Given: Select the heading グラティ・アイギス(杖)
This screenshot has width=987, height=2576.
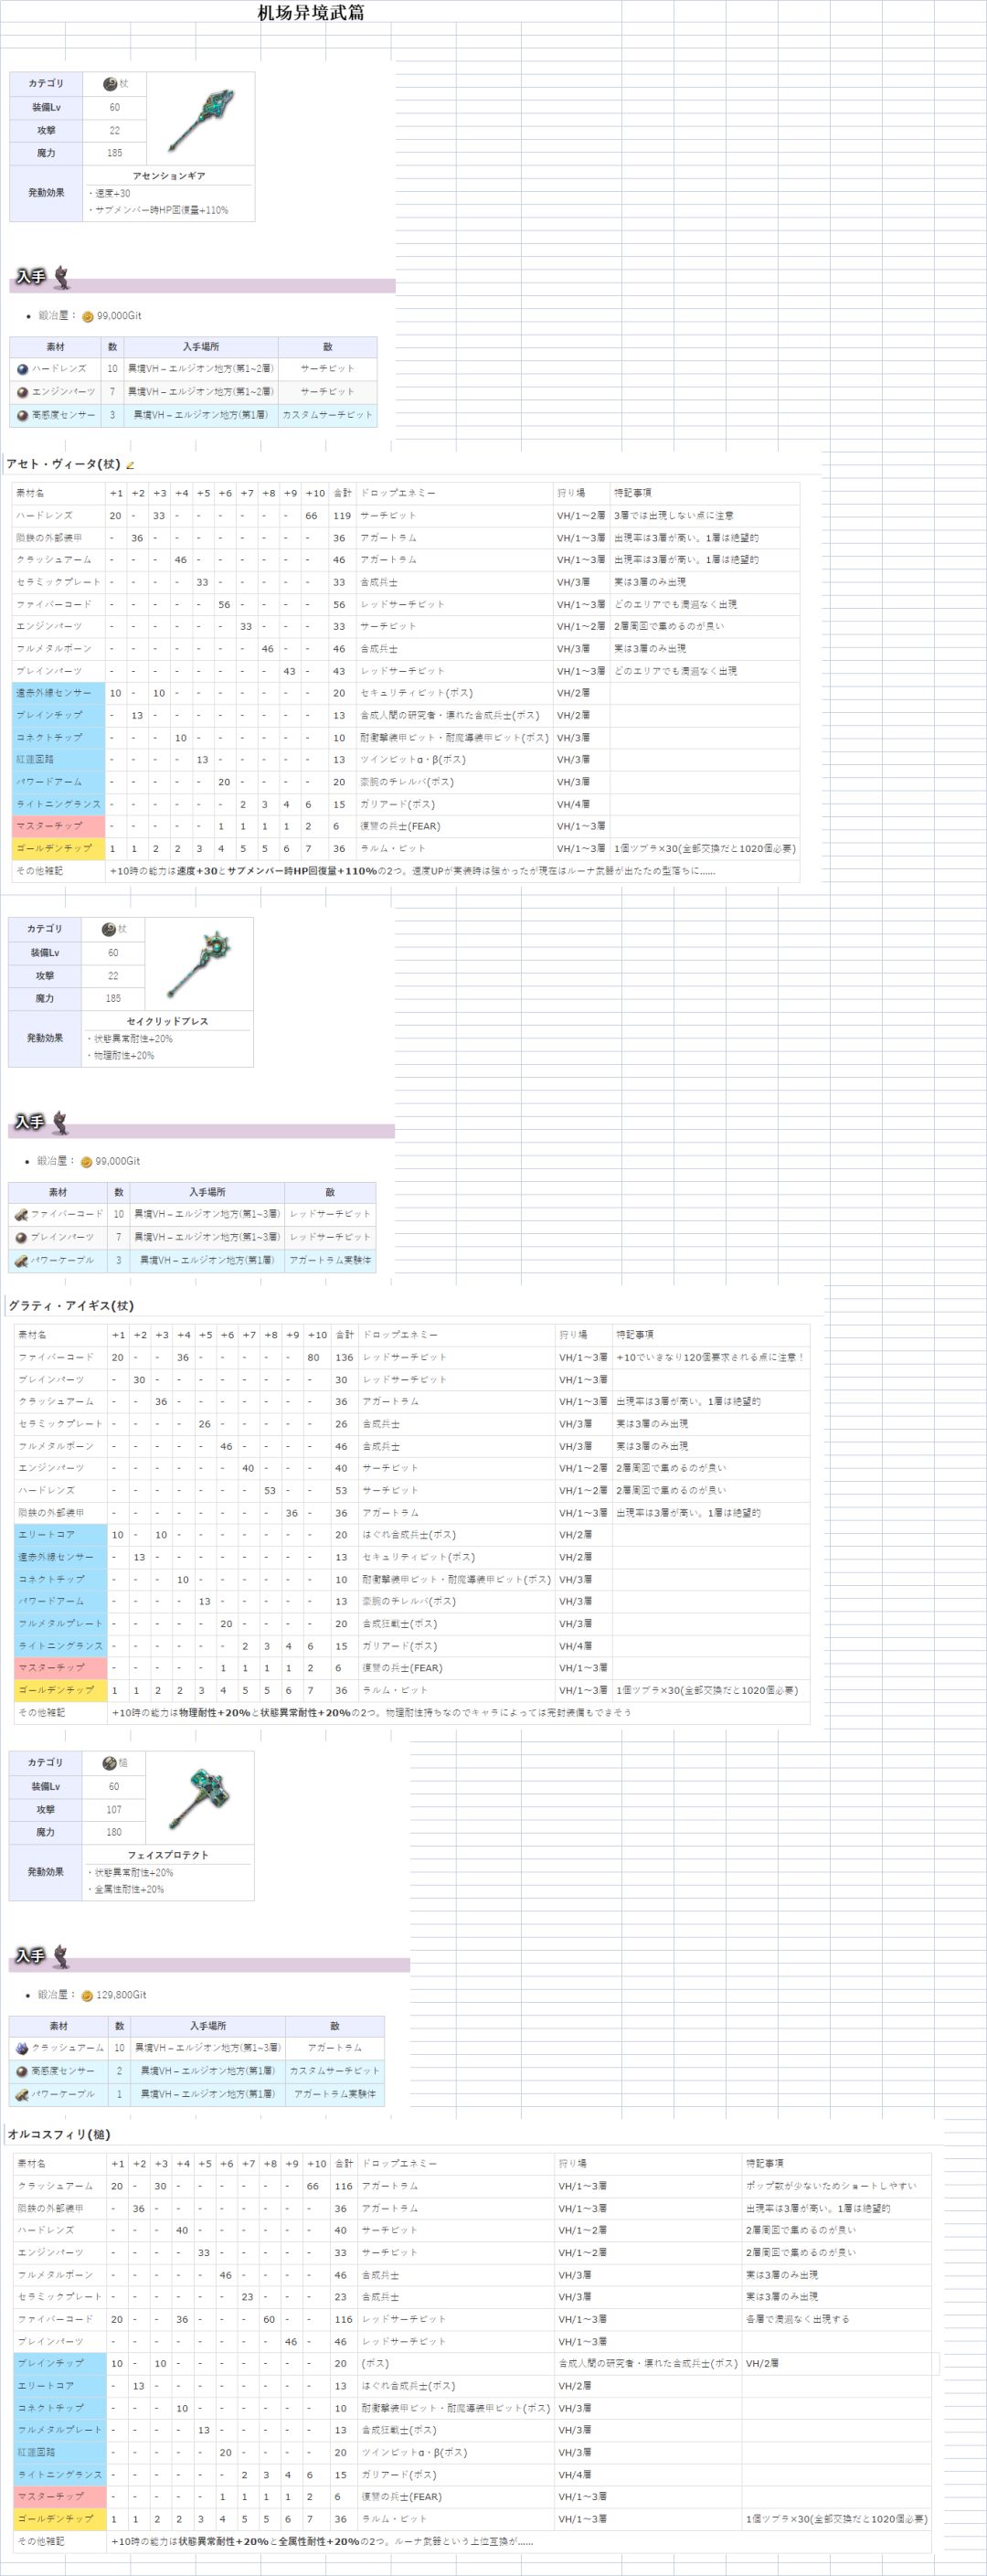Looking at the screenshot, I should pos(71,1306).
